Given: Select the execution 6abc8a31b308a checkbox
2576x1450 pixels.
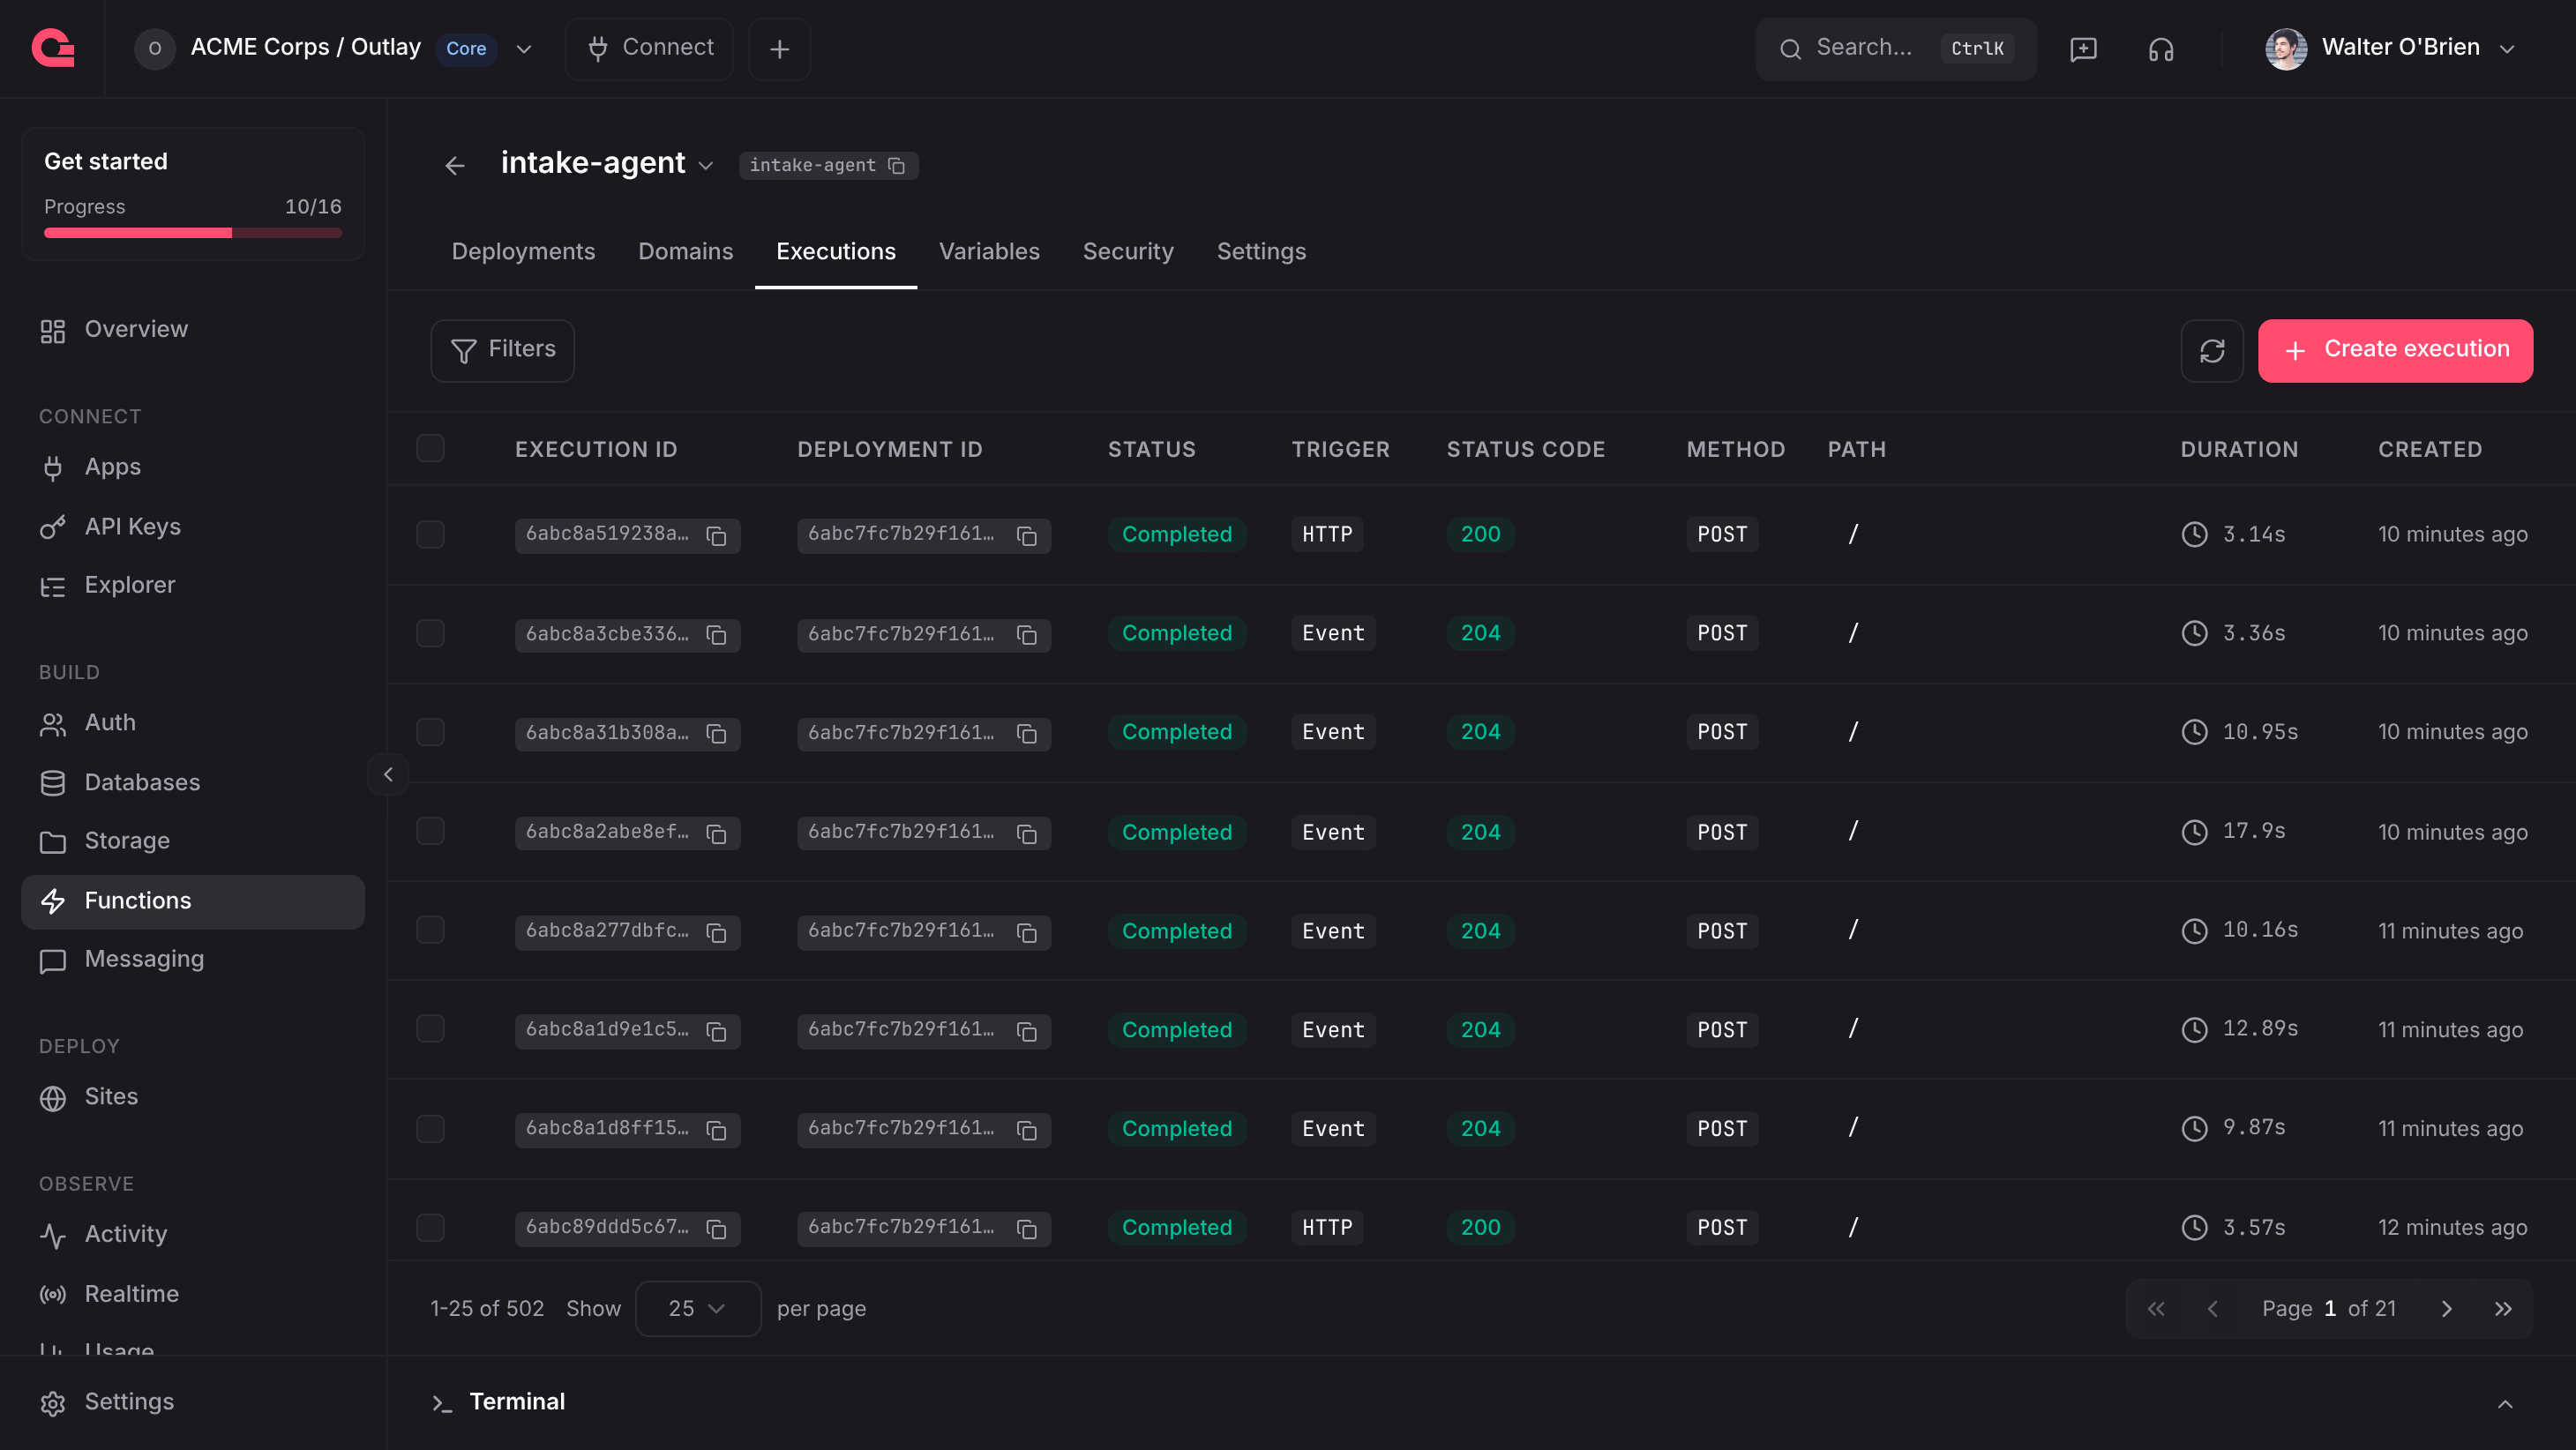Looking at the screenshot, I should [x=430, y=732].
